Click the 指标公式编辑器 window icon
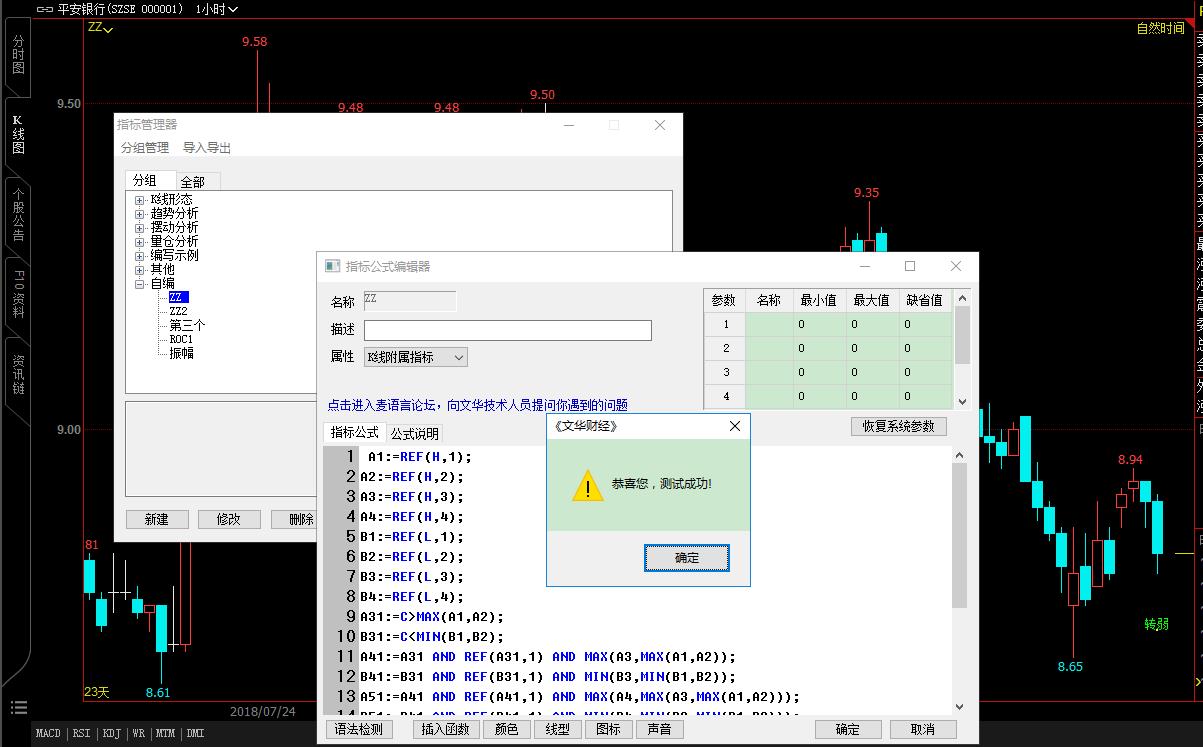The width and height of the screenshot is (1203, 747). pyautogui.click(x=333, y=266)
